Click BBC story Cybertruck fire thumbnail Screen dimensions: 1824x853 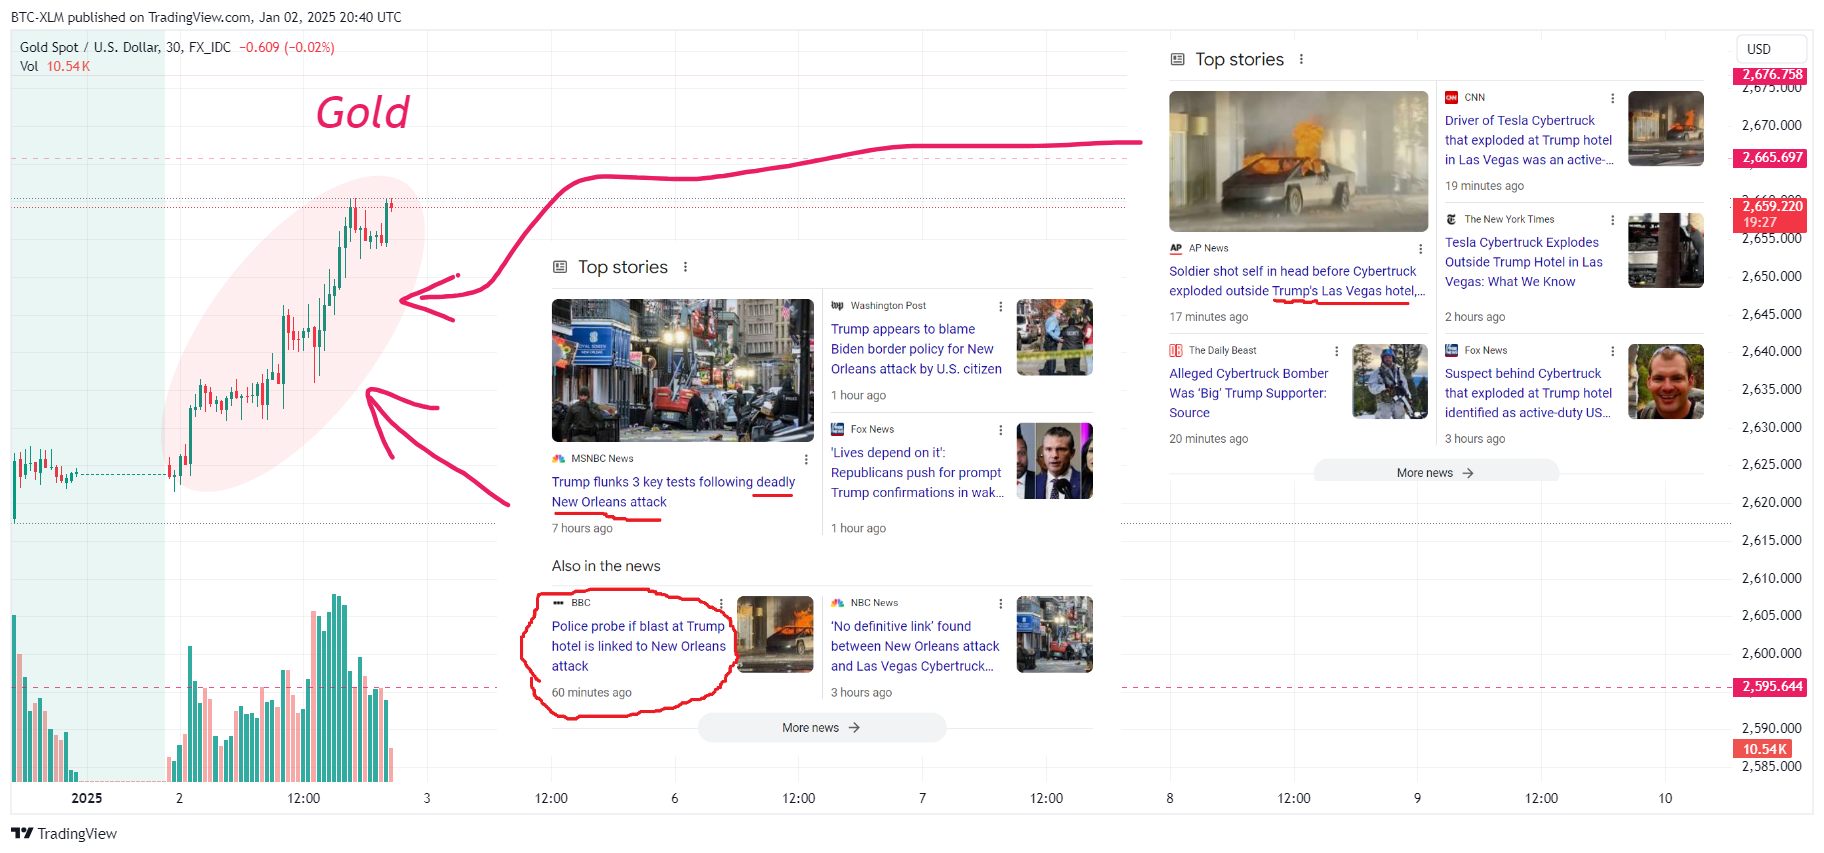[x=775, y=634]
